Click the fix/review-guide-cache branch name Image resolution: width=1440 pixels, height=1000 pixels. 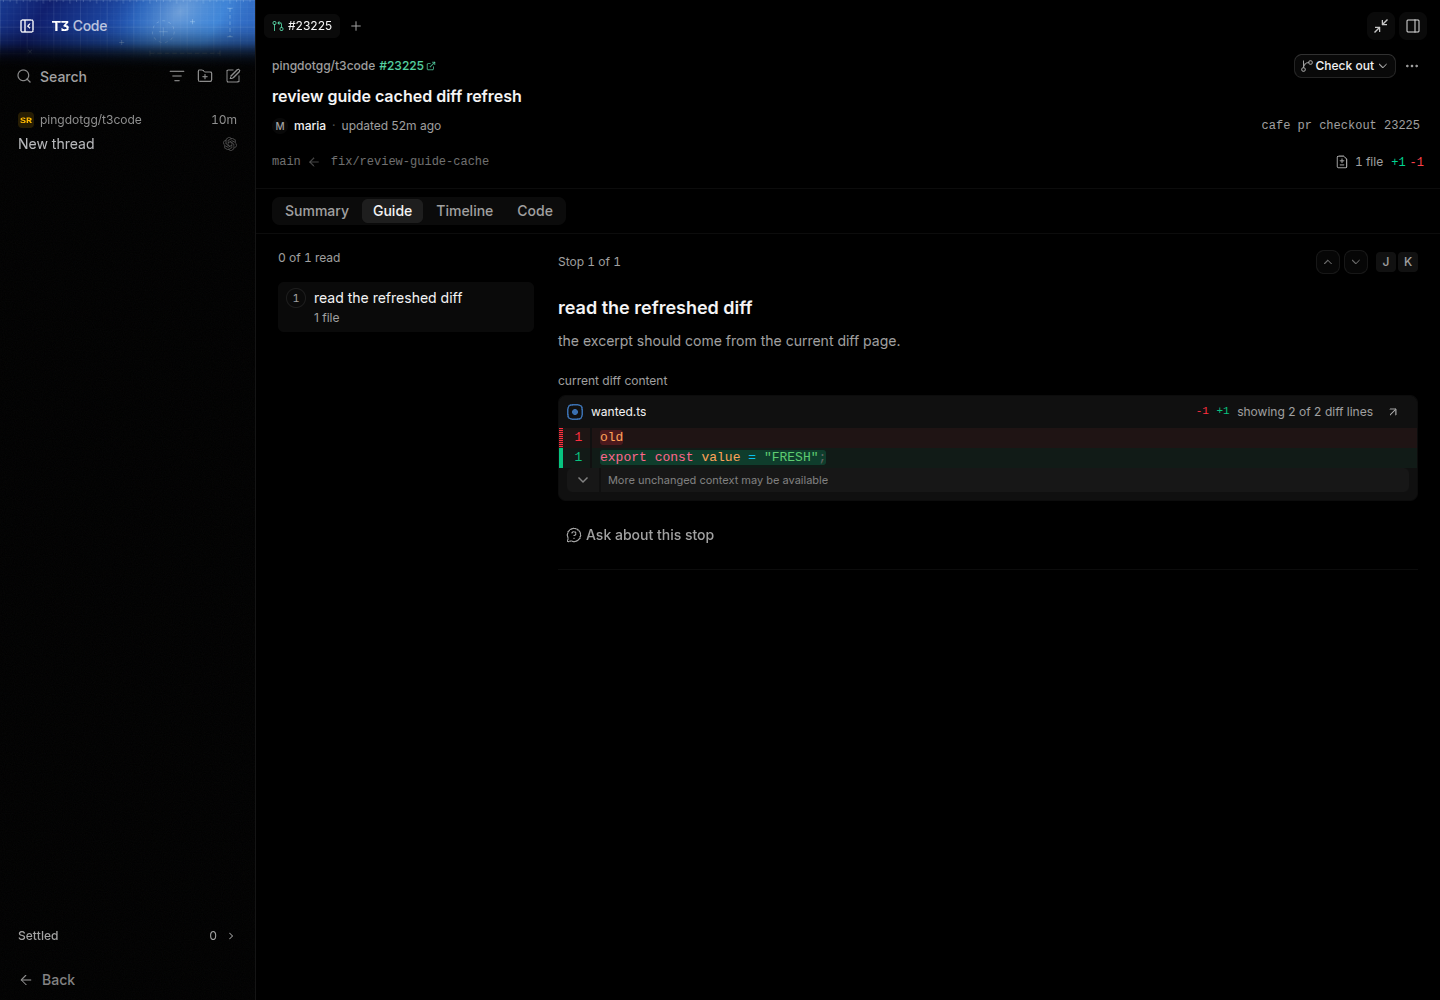[x=410, y=161]
